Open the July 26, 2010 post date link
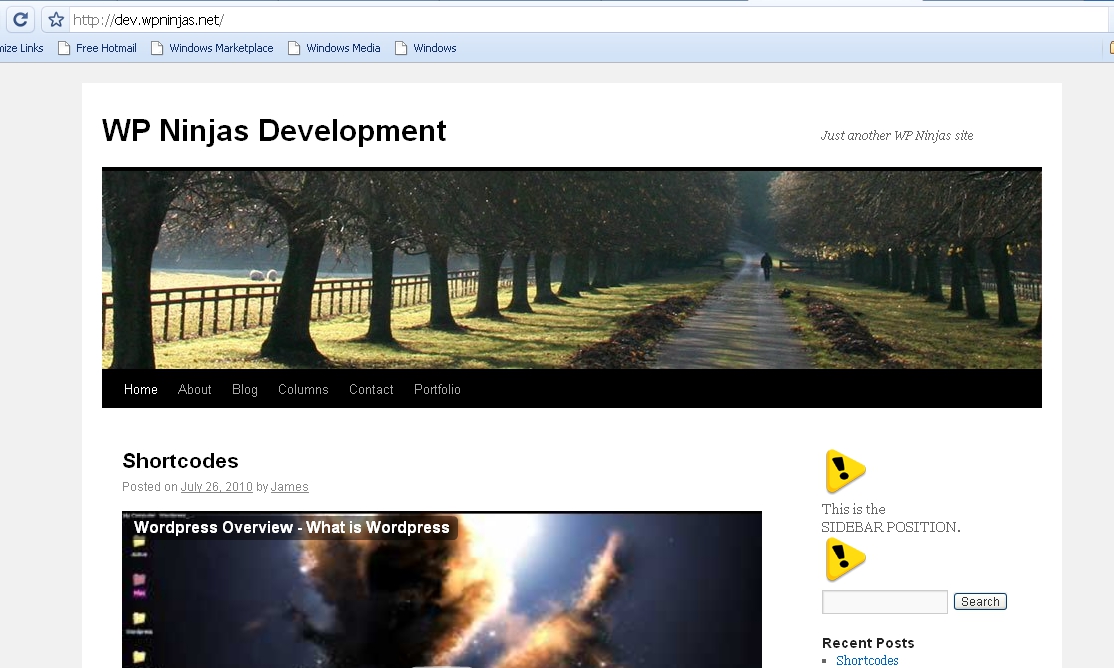This screenshot has width=1114, height=668. pyautogui.click(x=216, y=488)
